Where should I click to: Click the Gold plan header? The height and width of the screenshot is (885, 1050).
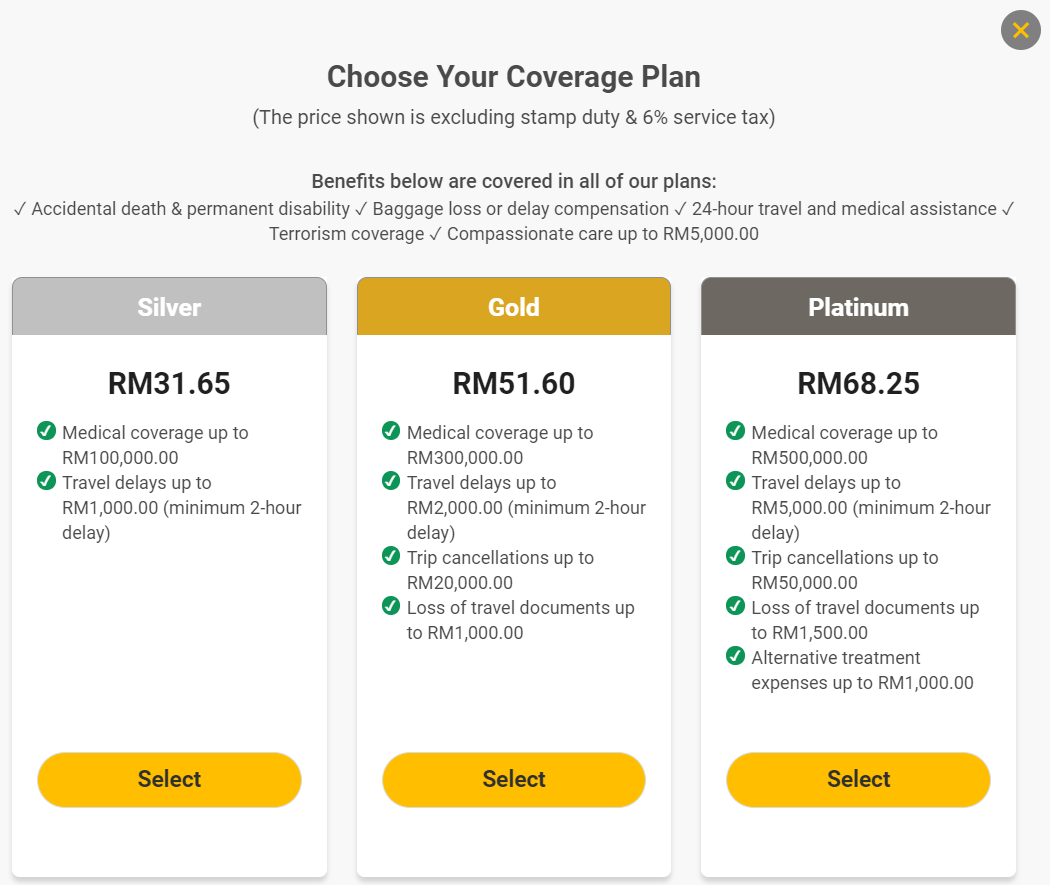[x=513, y=306]
